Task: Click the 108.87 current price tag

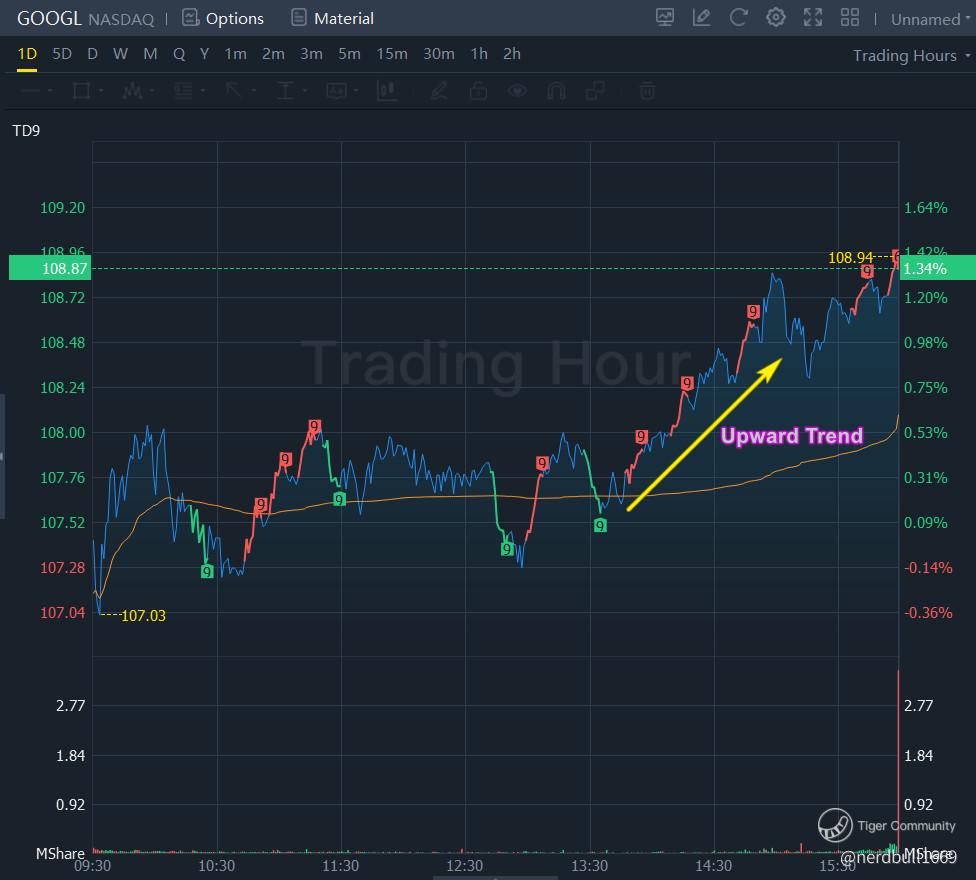Action: pos(50,268)
